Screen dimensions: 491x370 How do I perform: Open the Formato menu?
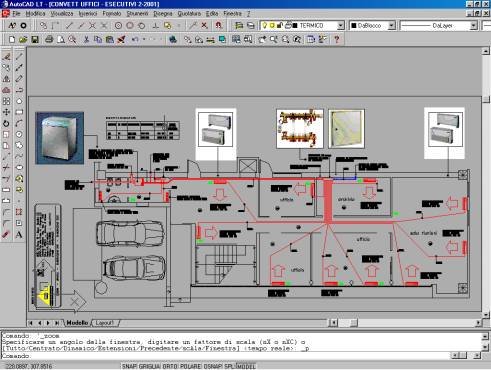(x=112, y=14)
